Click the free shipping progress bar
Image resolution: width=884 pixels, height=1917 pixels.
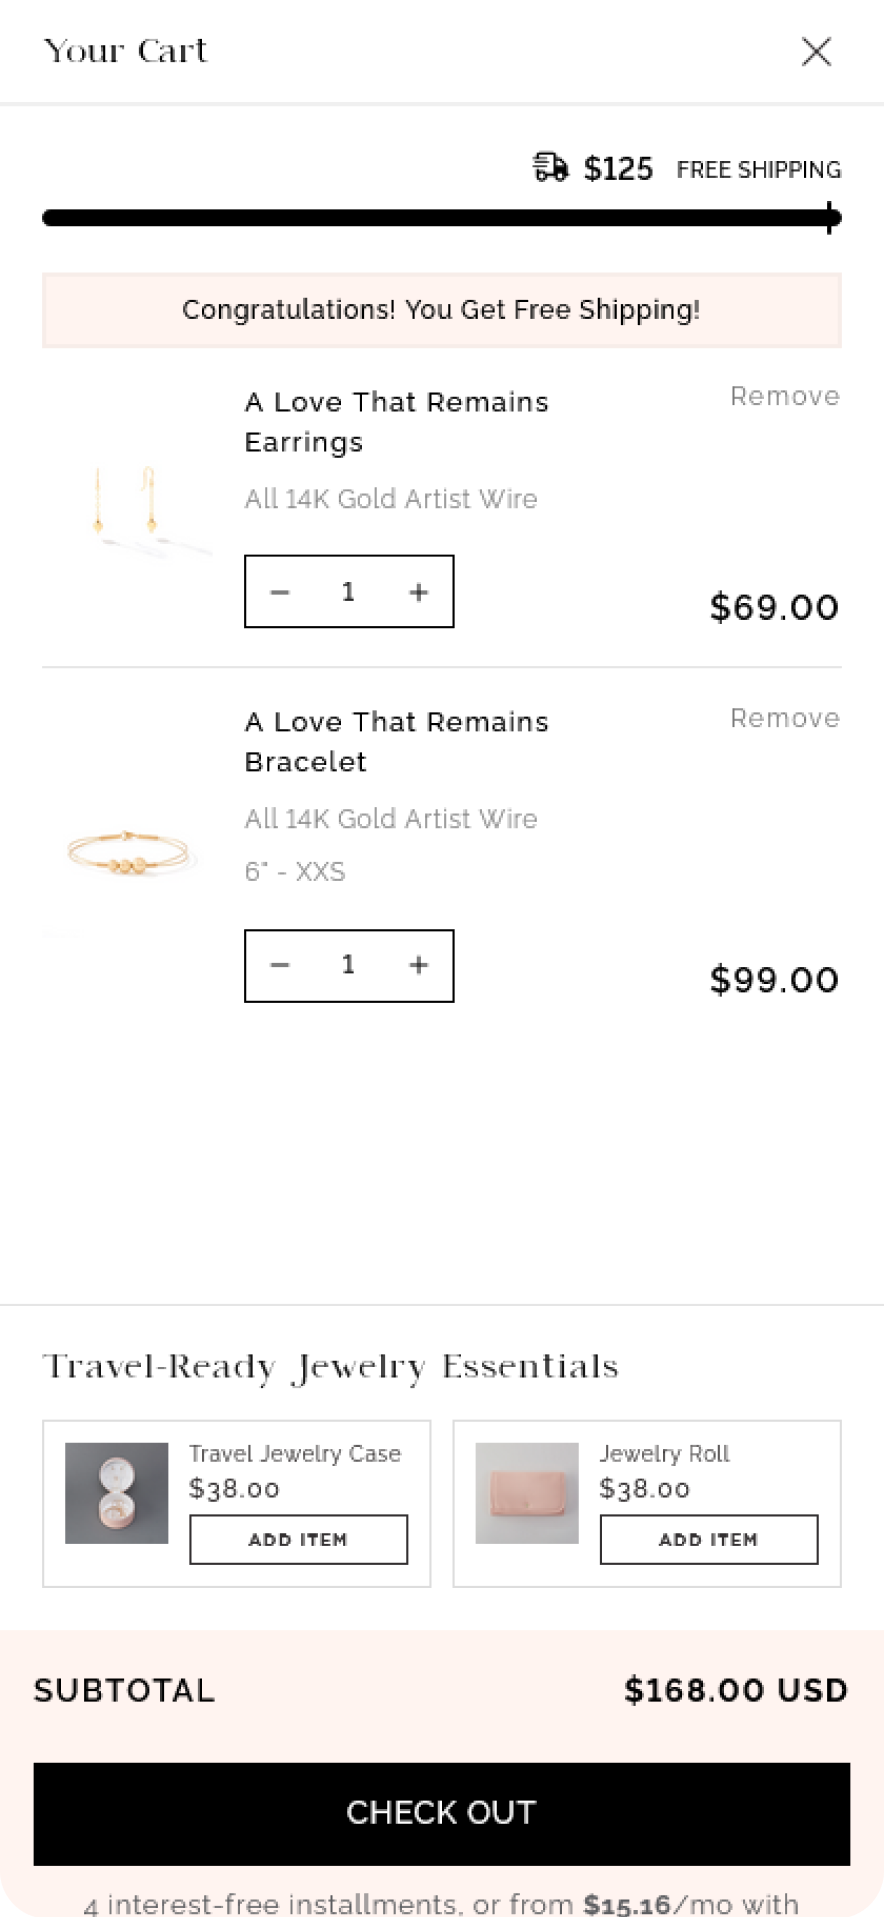(x=440, y=218)
